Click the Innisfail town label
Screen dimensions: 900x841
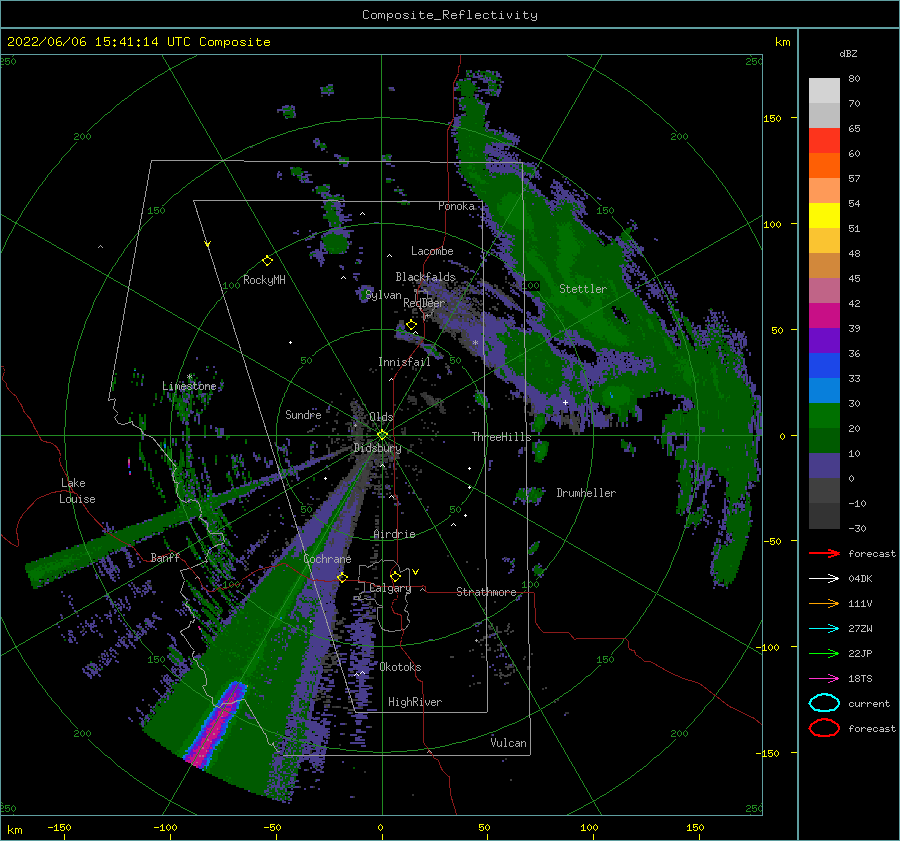coord(404,362)
